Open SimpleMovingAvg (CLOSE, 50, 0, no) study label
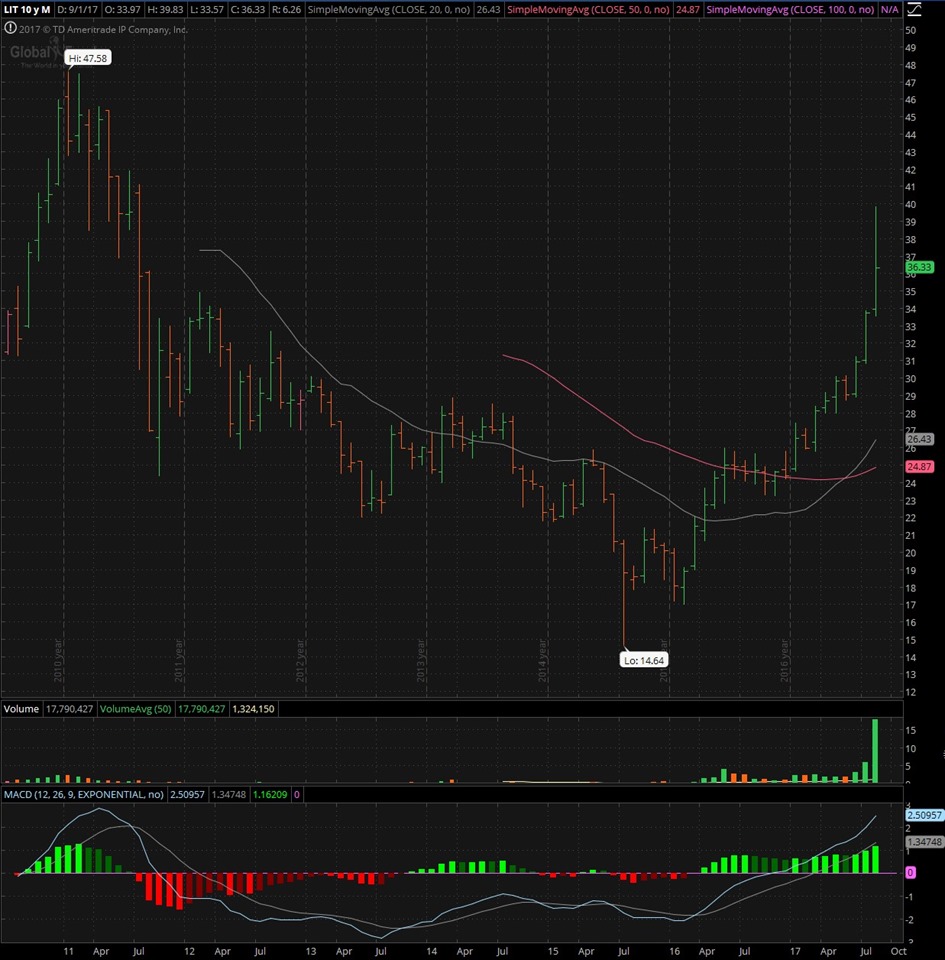Viewport: 945px width, 960px height. click(588, 9)
